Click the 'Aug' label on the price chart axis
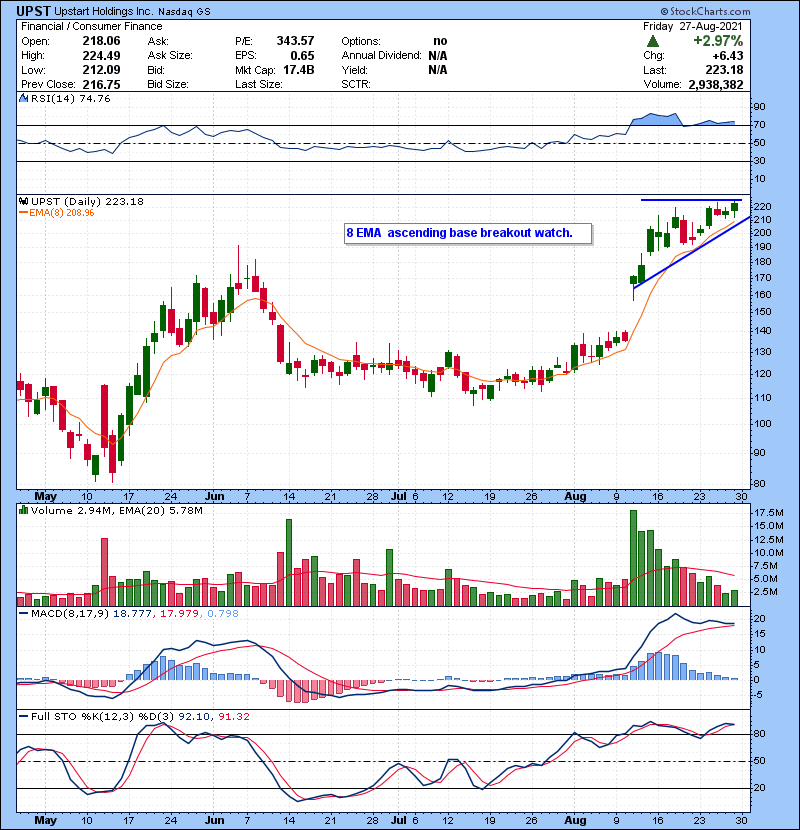This screenshot has height=830, width=800. click(575, 497)
